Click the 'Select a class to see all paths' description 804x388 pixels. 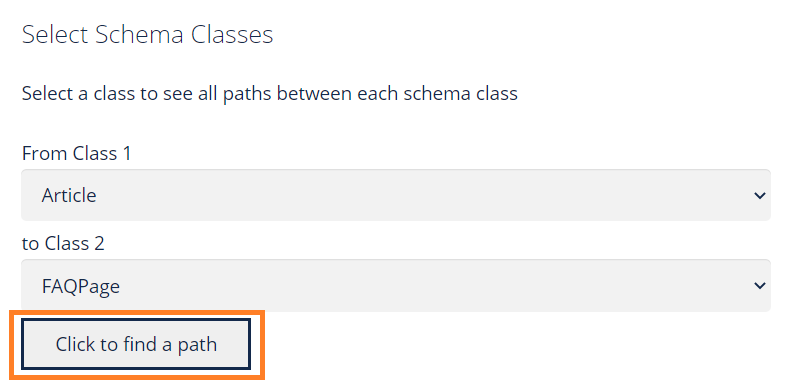point(270,94)
